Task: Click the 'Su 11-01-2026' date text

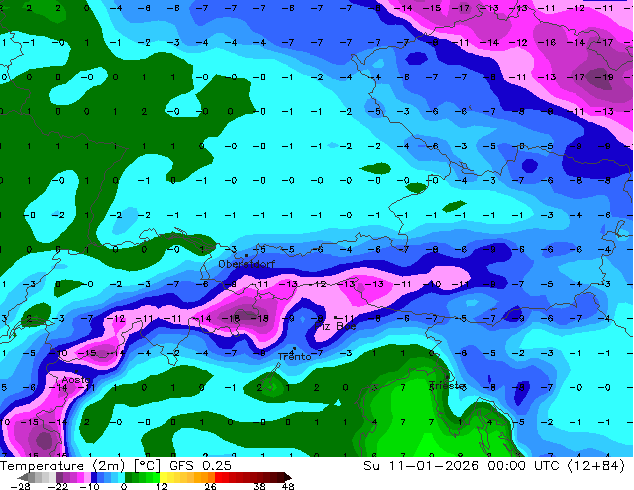Action: (421, 466)
